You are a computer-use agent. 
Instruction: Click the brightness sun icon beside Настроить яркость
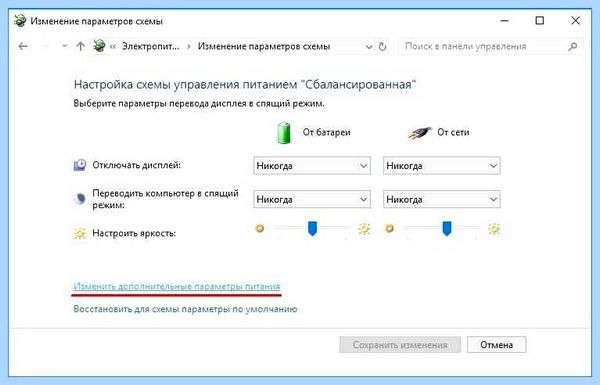pos(80,233)
